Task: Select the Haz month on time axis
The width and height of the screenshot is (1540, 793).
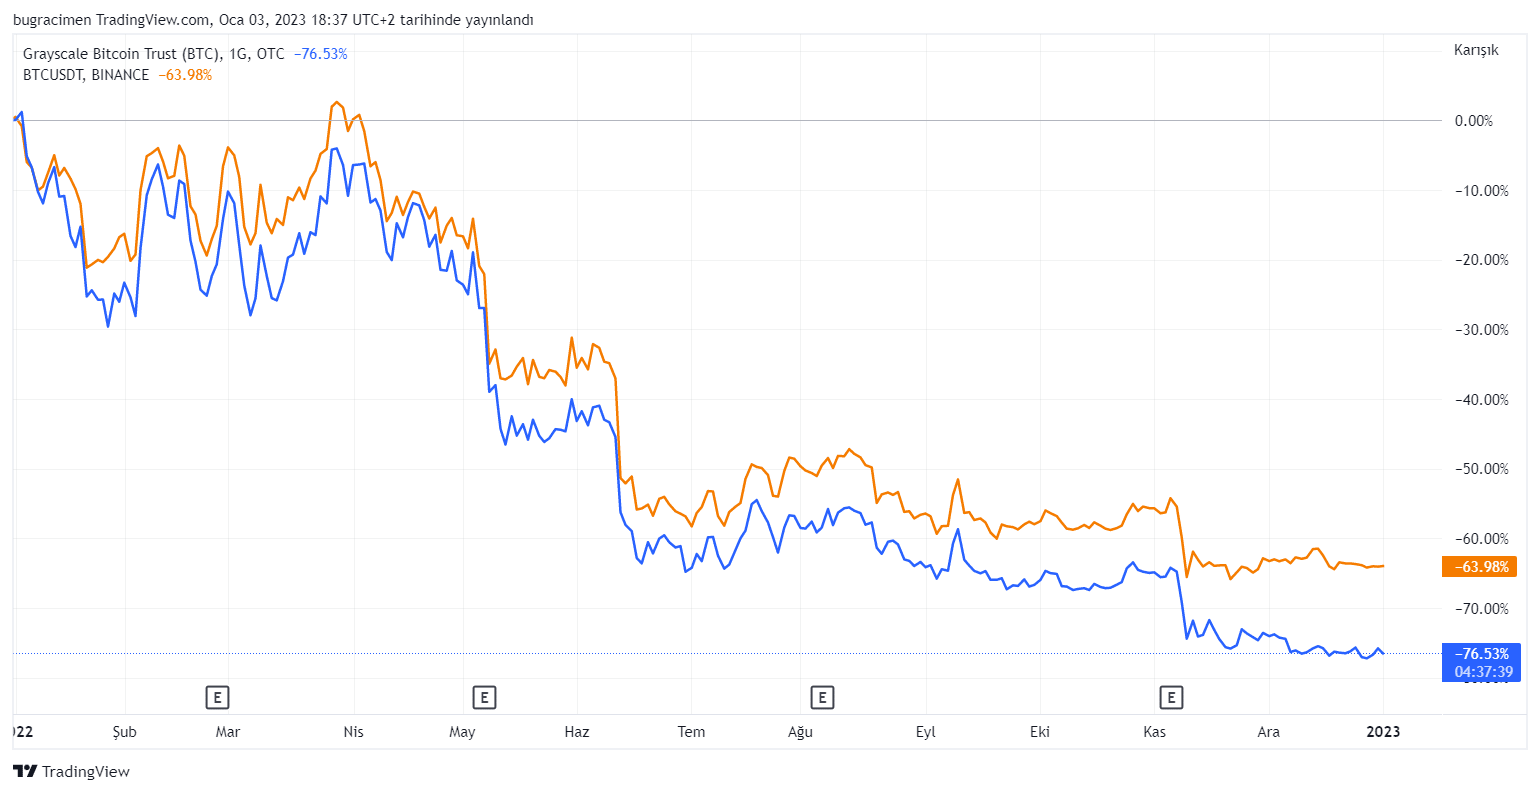Action: click(x=577, y=732)
